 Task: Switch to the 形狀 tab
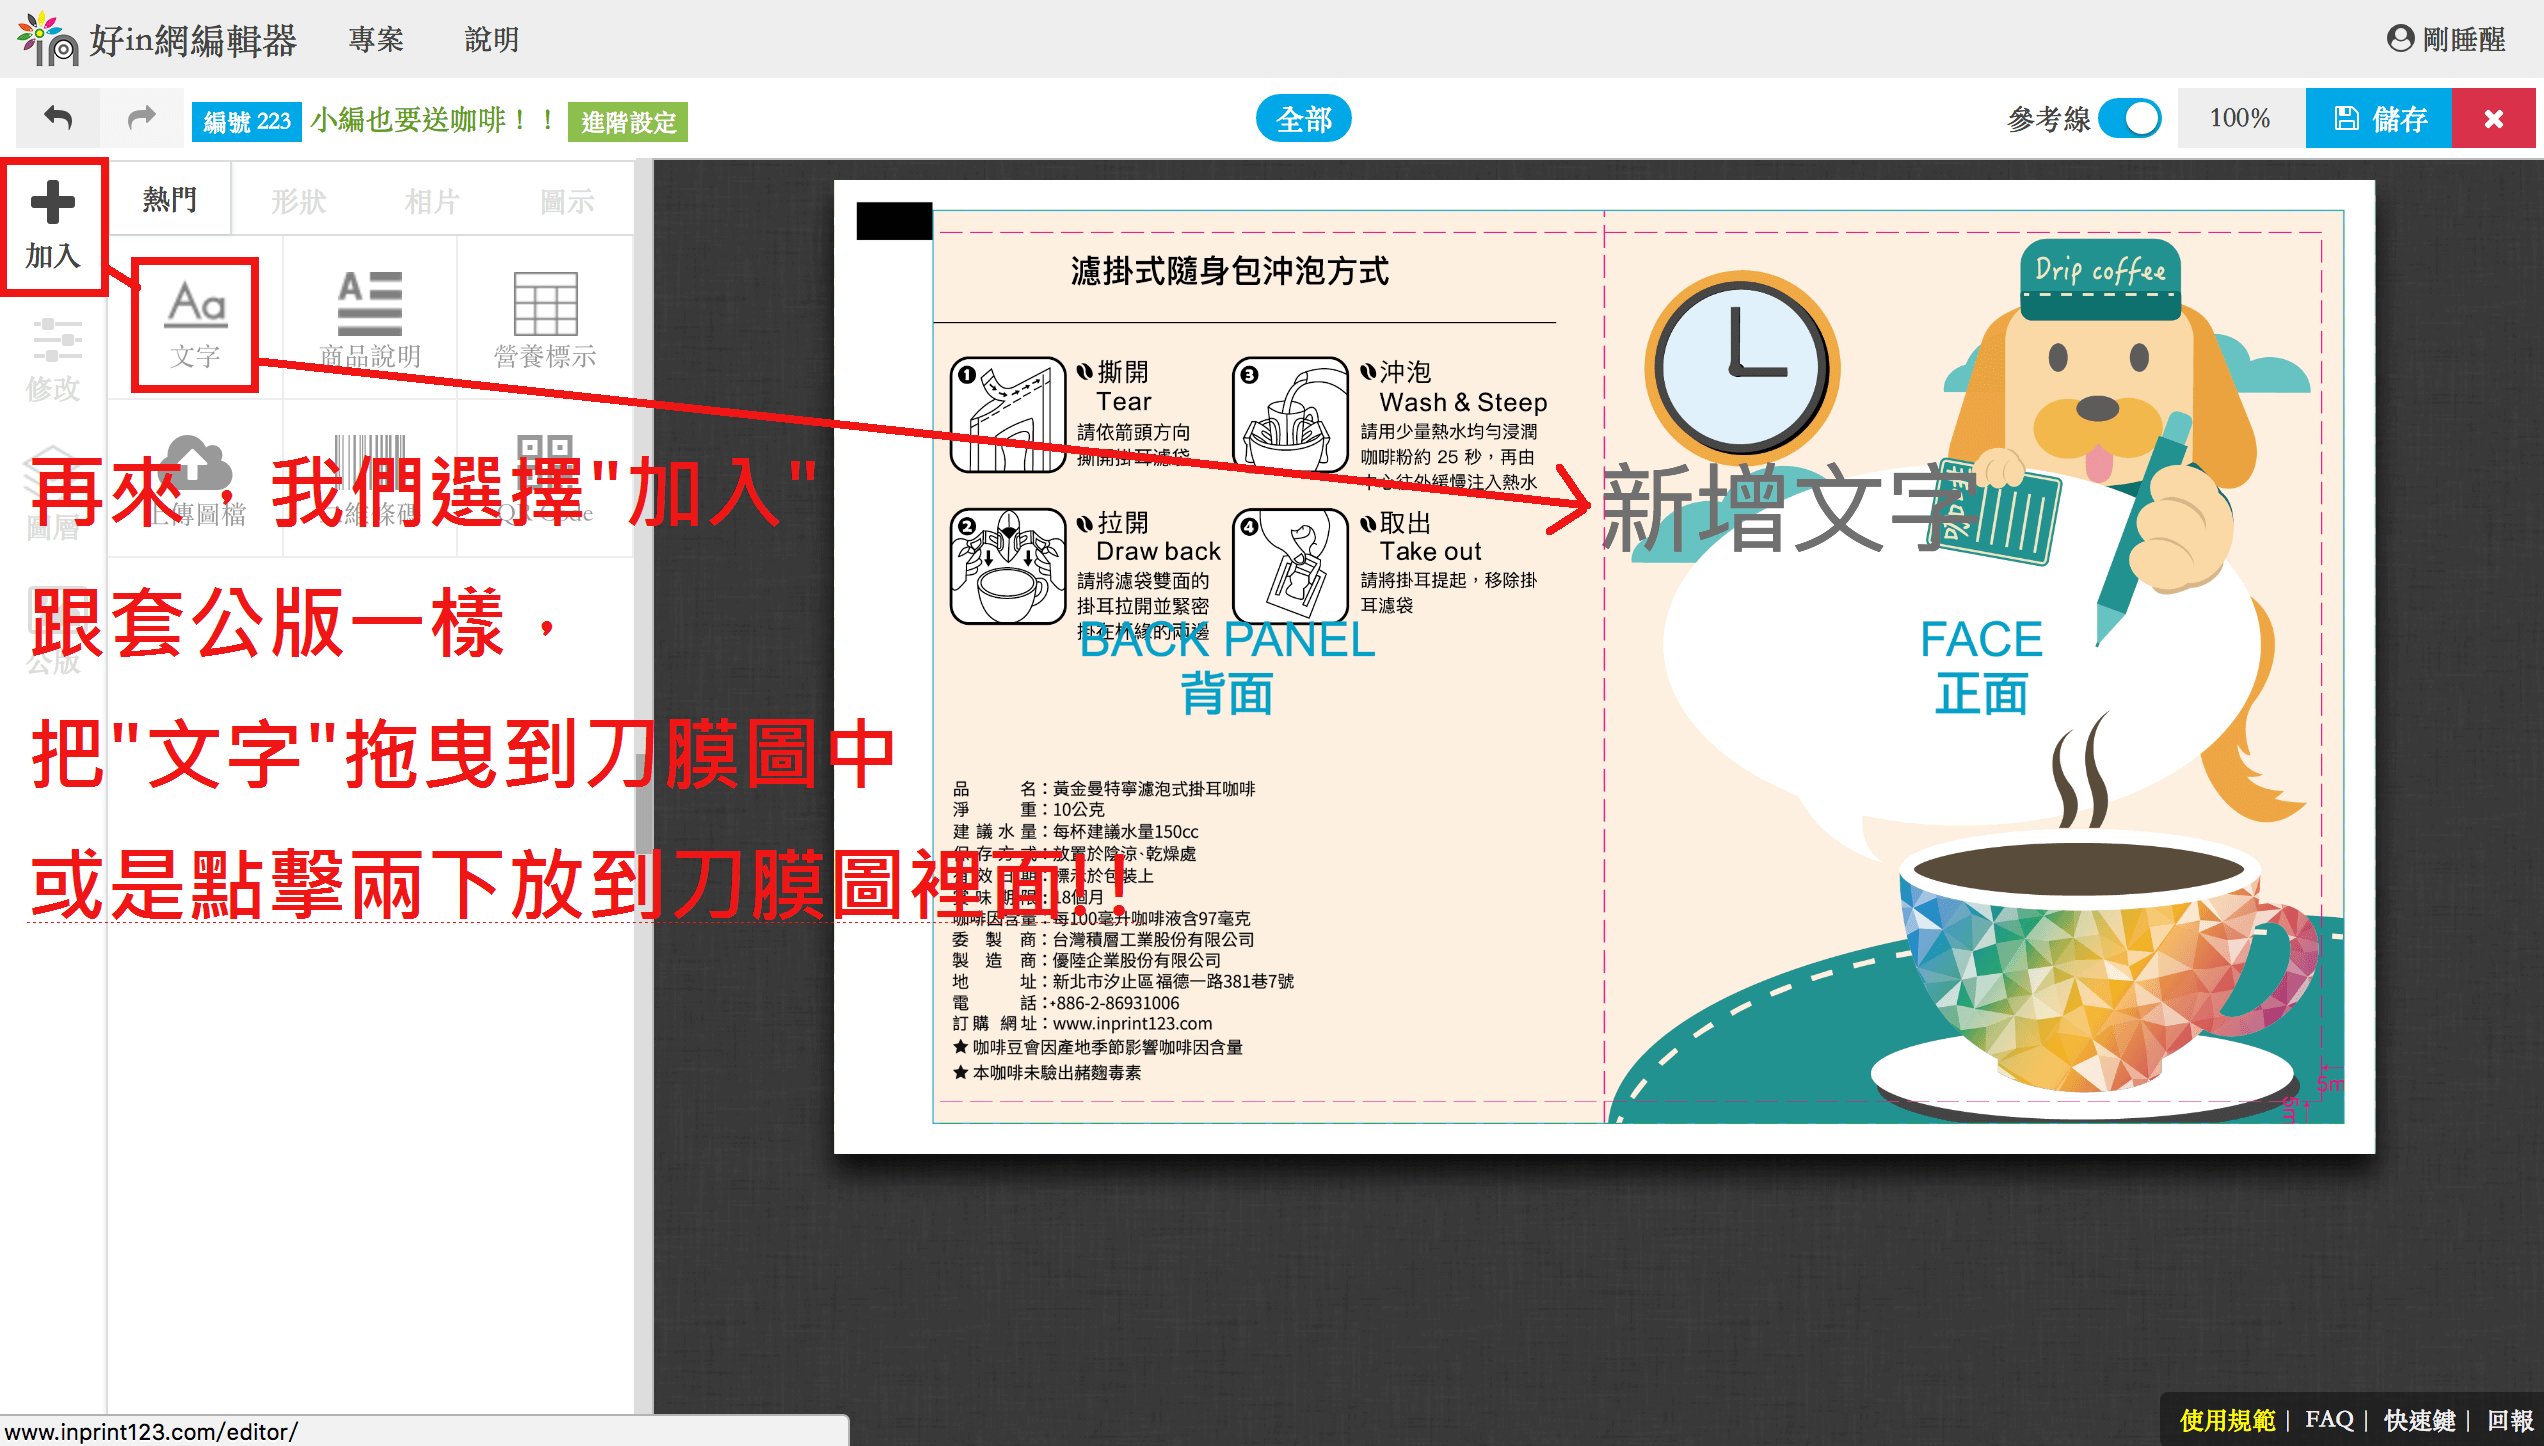(x=298, y=201)
